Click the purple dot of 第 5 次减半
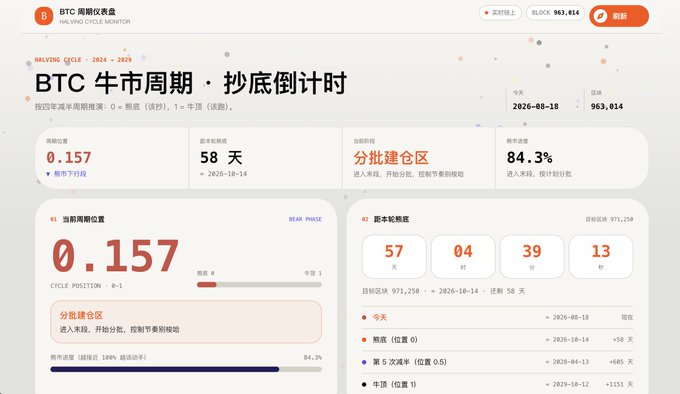680x394 pixels. point(364,362)
